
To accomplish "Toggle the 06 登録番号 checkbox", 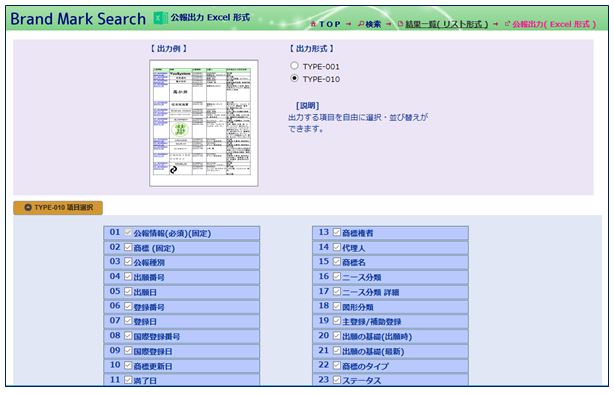I will [128, 306].
